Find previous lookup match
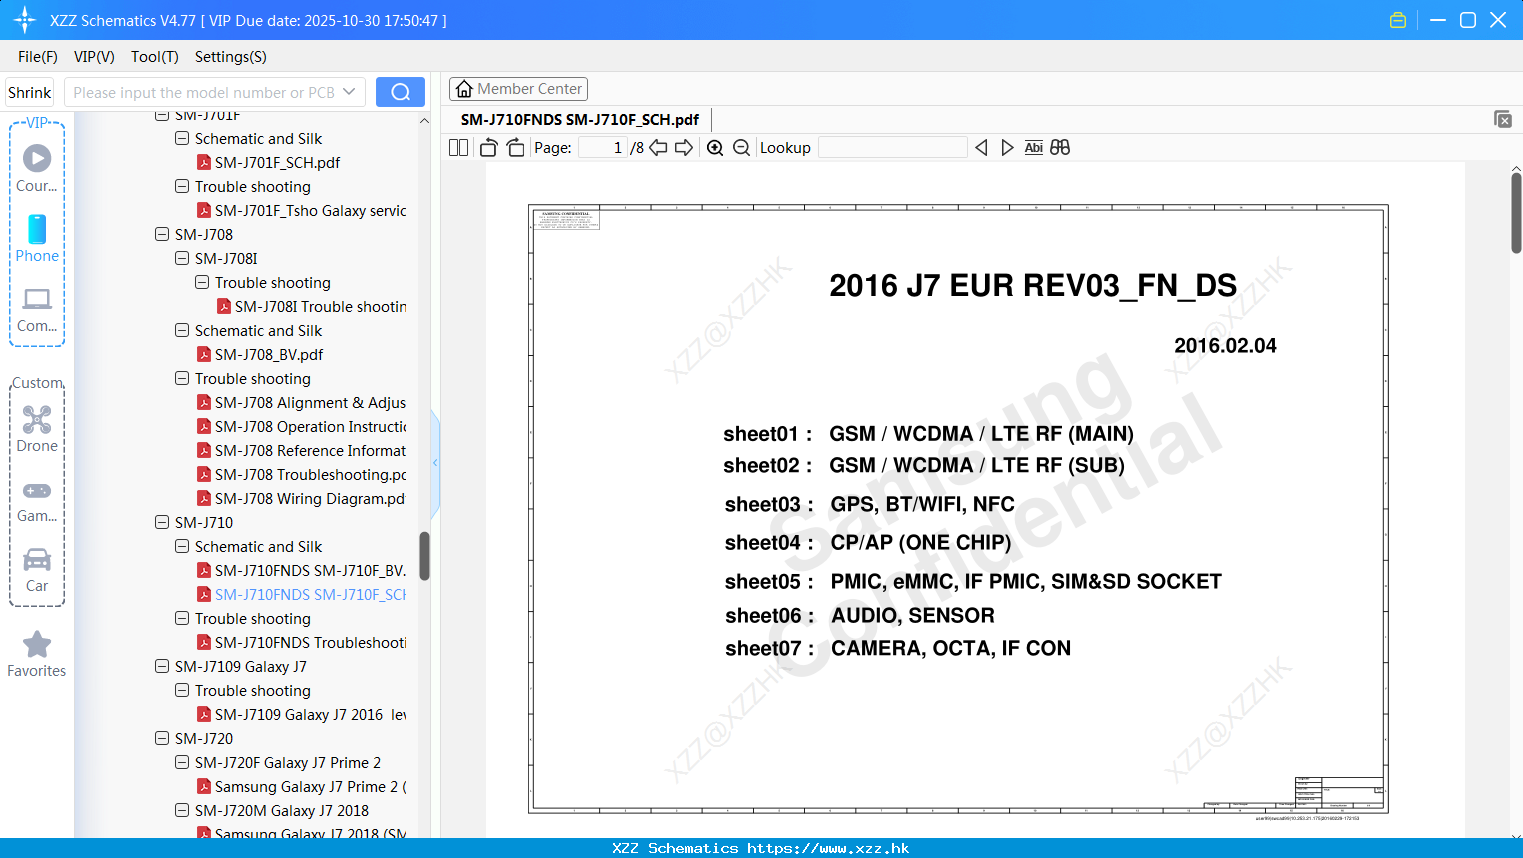The width and height of the screenshot is (1523, 858). click(x=981, y=147)
